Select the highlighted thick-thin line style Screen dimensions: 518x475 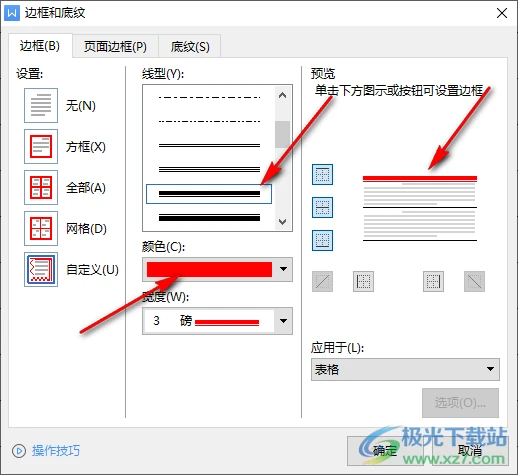coord(209,194)
